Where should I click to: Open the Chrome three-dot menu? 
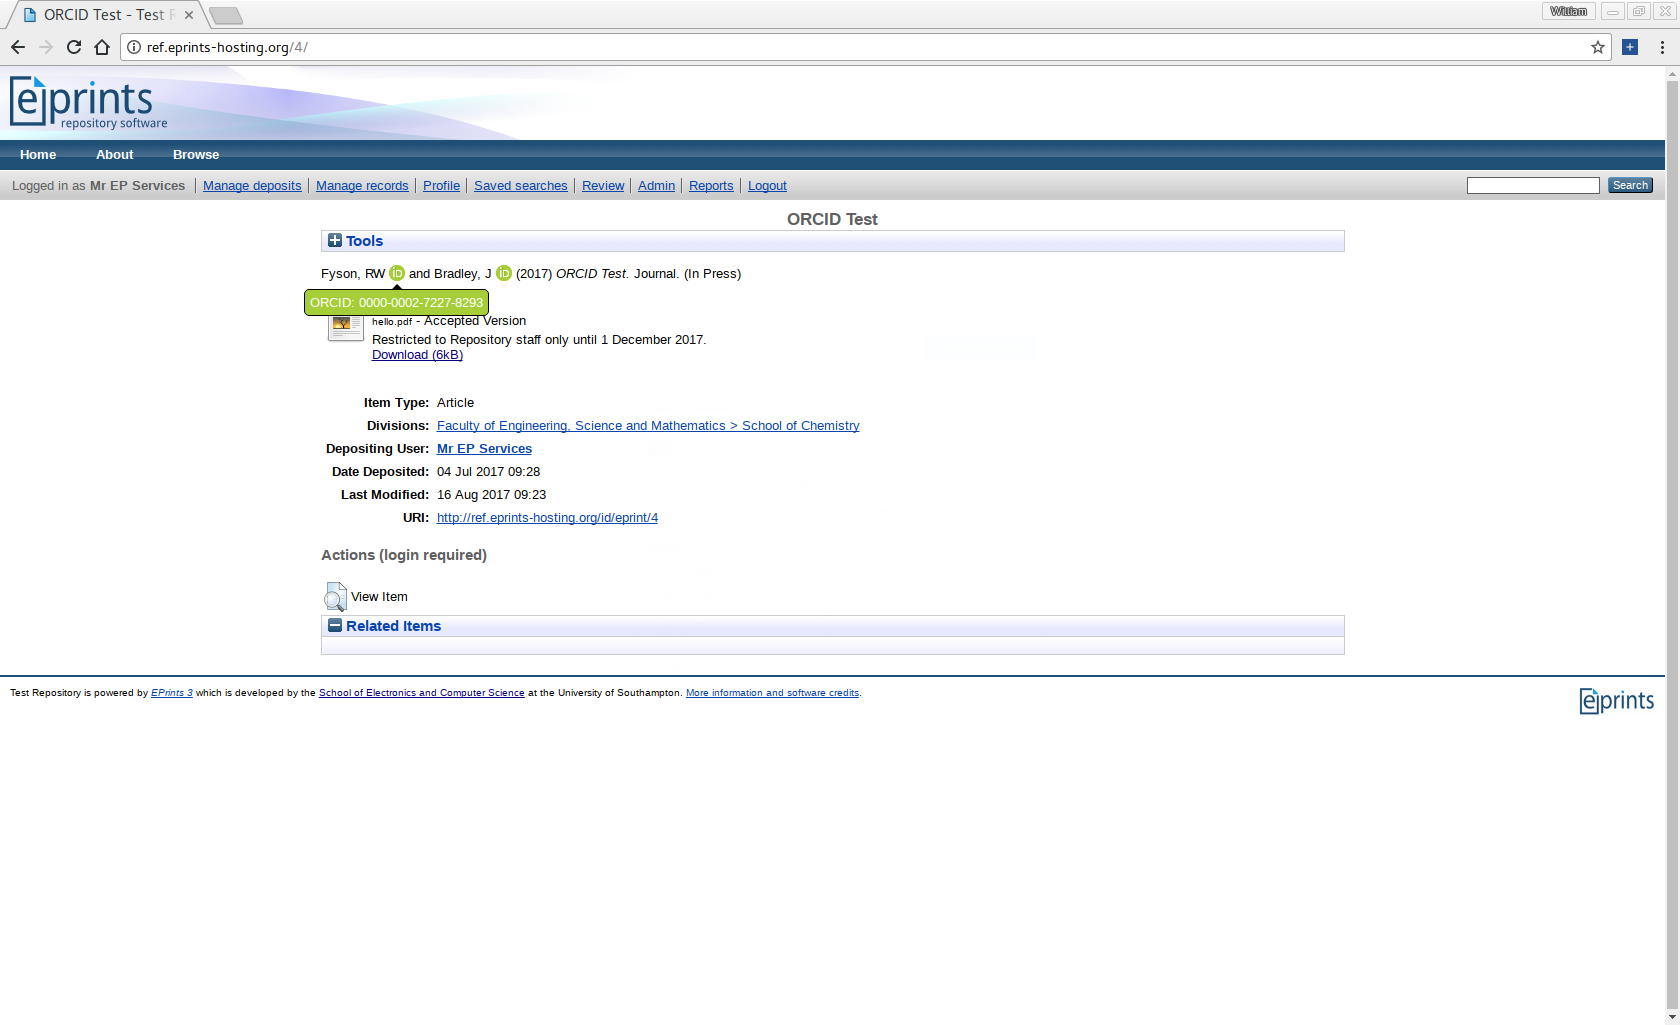click(1662, 47)
